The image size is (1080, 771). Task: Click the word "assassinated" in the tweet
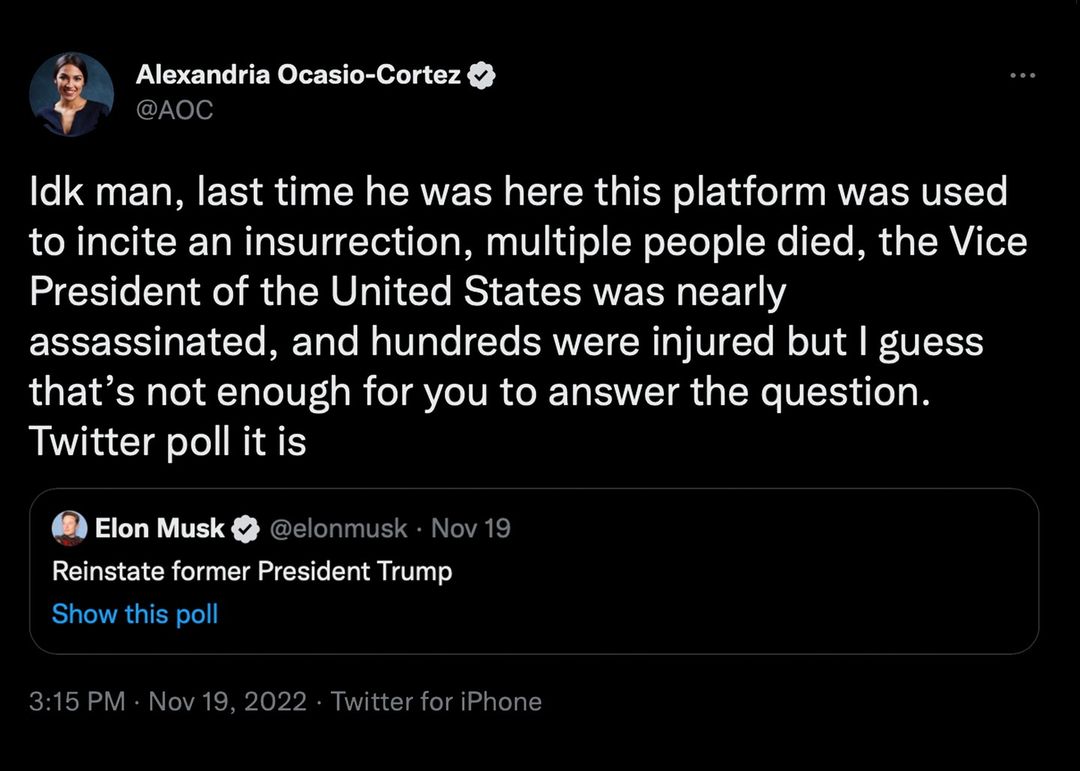pos(145,342)
